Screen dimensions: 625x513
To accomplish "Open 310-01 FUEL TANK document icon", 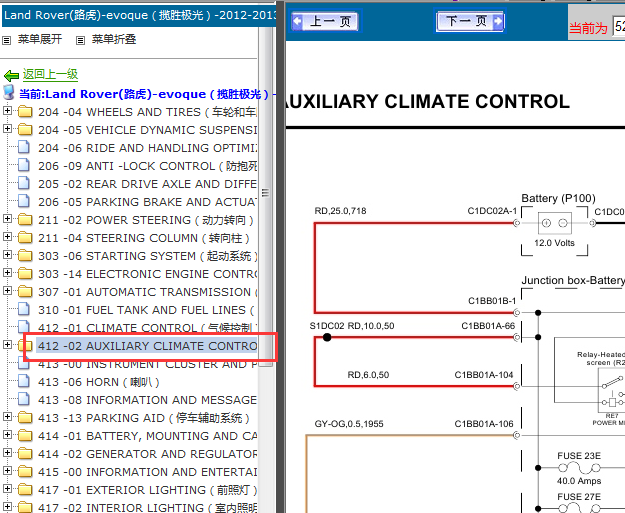I will click(x=24, y=309).
